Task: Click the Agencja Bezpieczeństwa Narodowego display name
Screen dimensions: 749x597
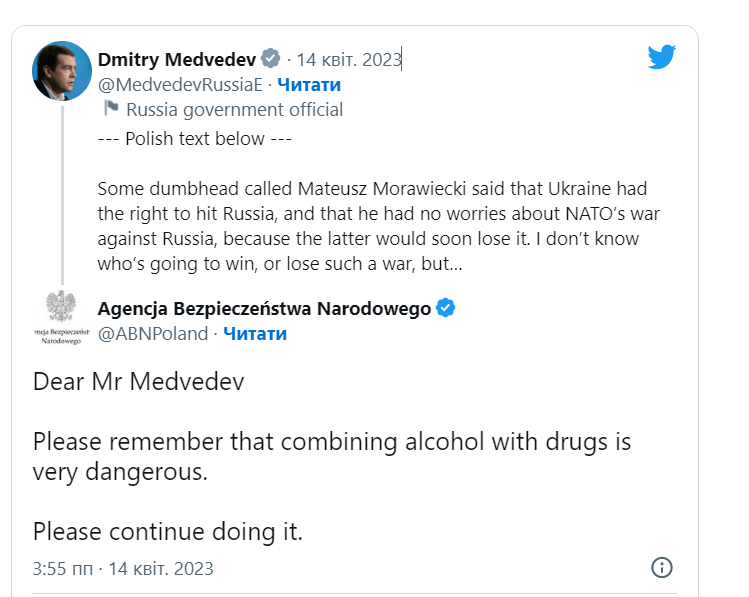Action: click(264, 308)
